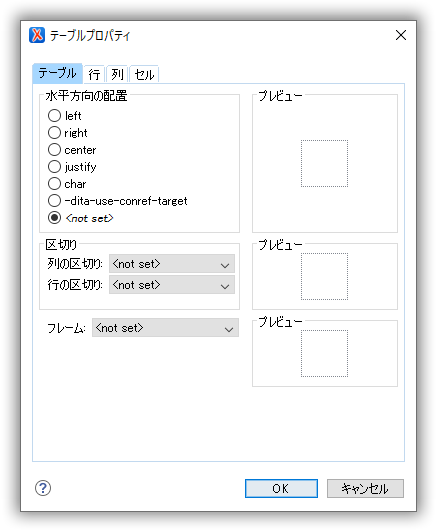Confirm with the OK button
Screen dimensions: 437x532
[x=281, y=489]
